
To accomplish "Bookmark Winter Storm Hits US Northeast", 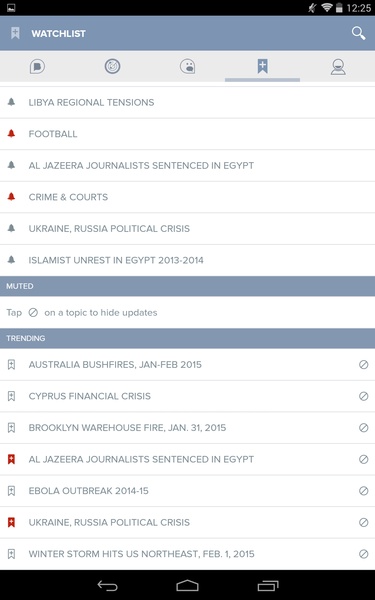I will point(11,554).
